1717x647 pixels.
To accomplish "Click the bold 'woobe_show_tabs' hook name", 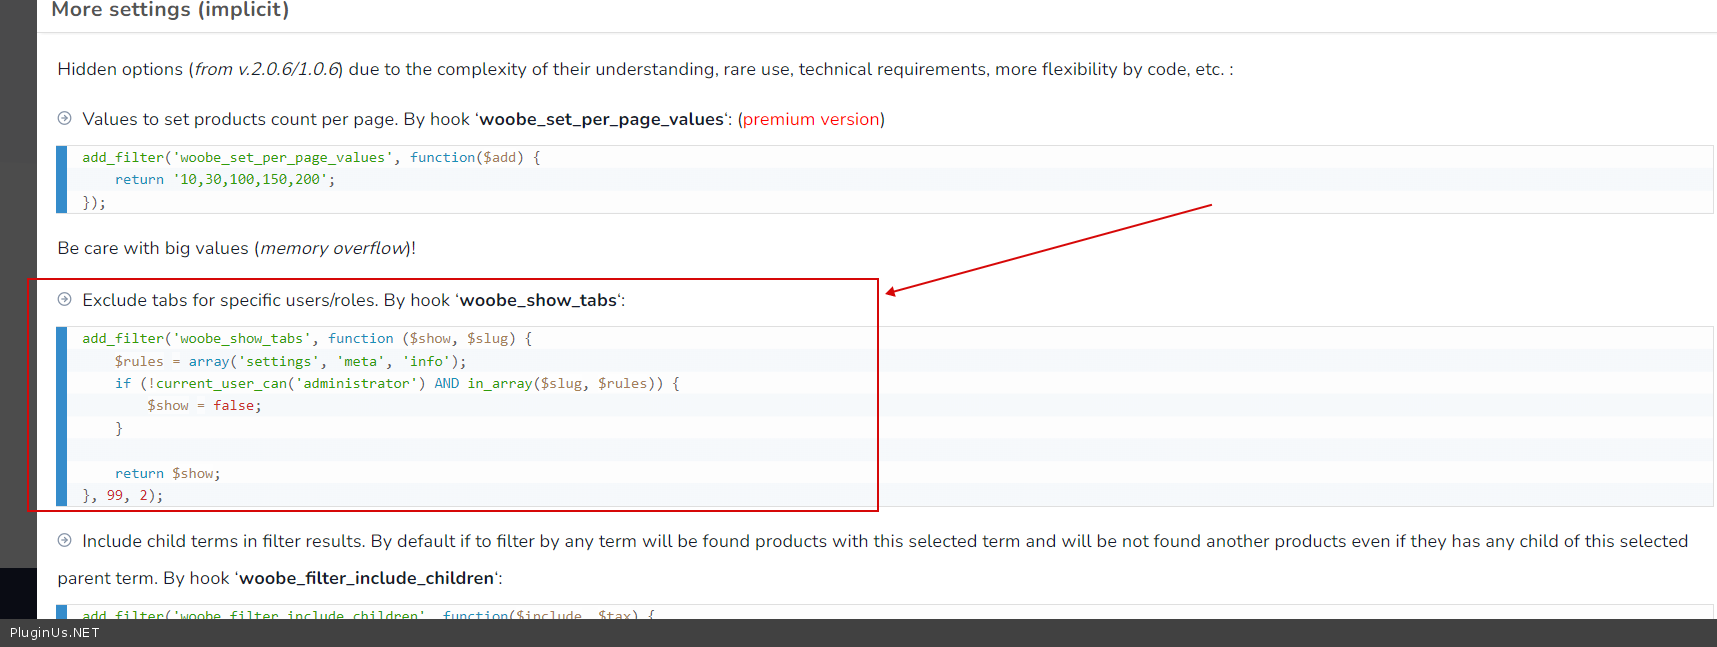I will tap(538, 301).
